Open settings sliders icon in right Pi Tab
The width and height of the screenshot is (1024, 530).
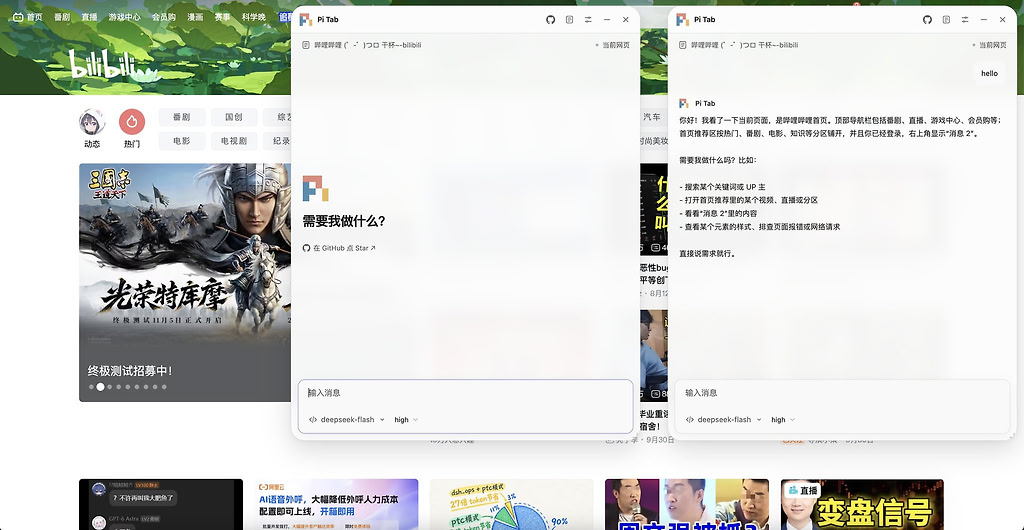click(x=965, y=20)
